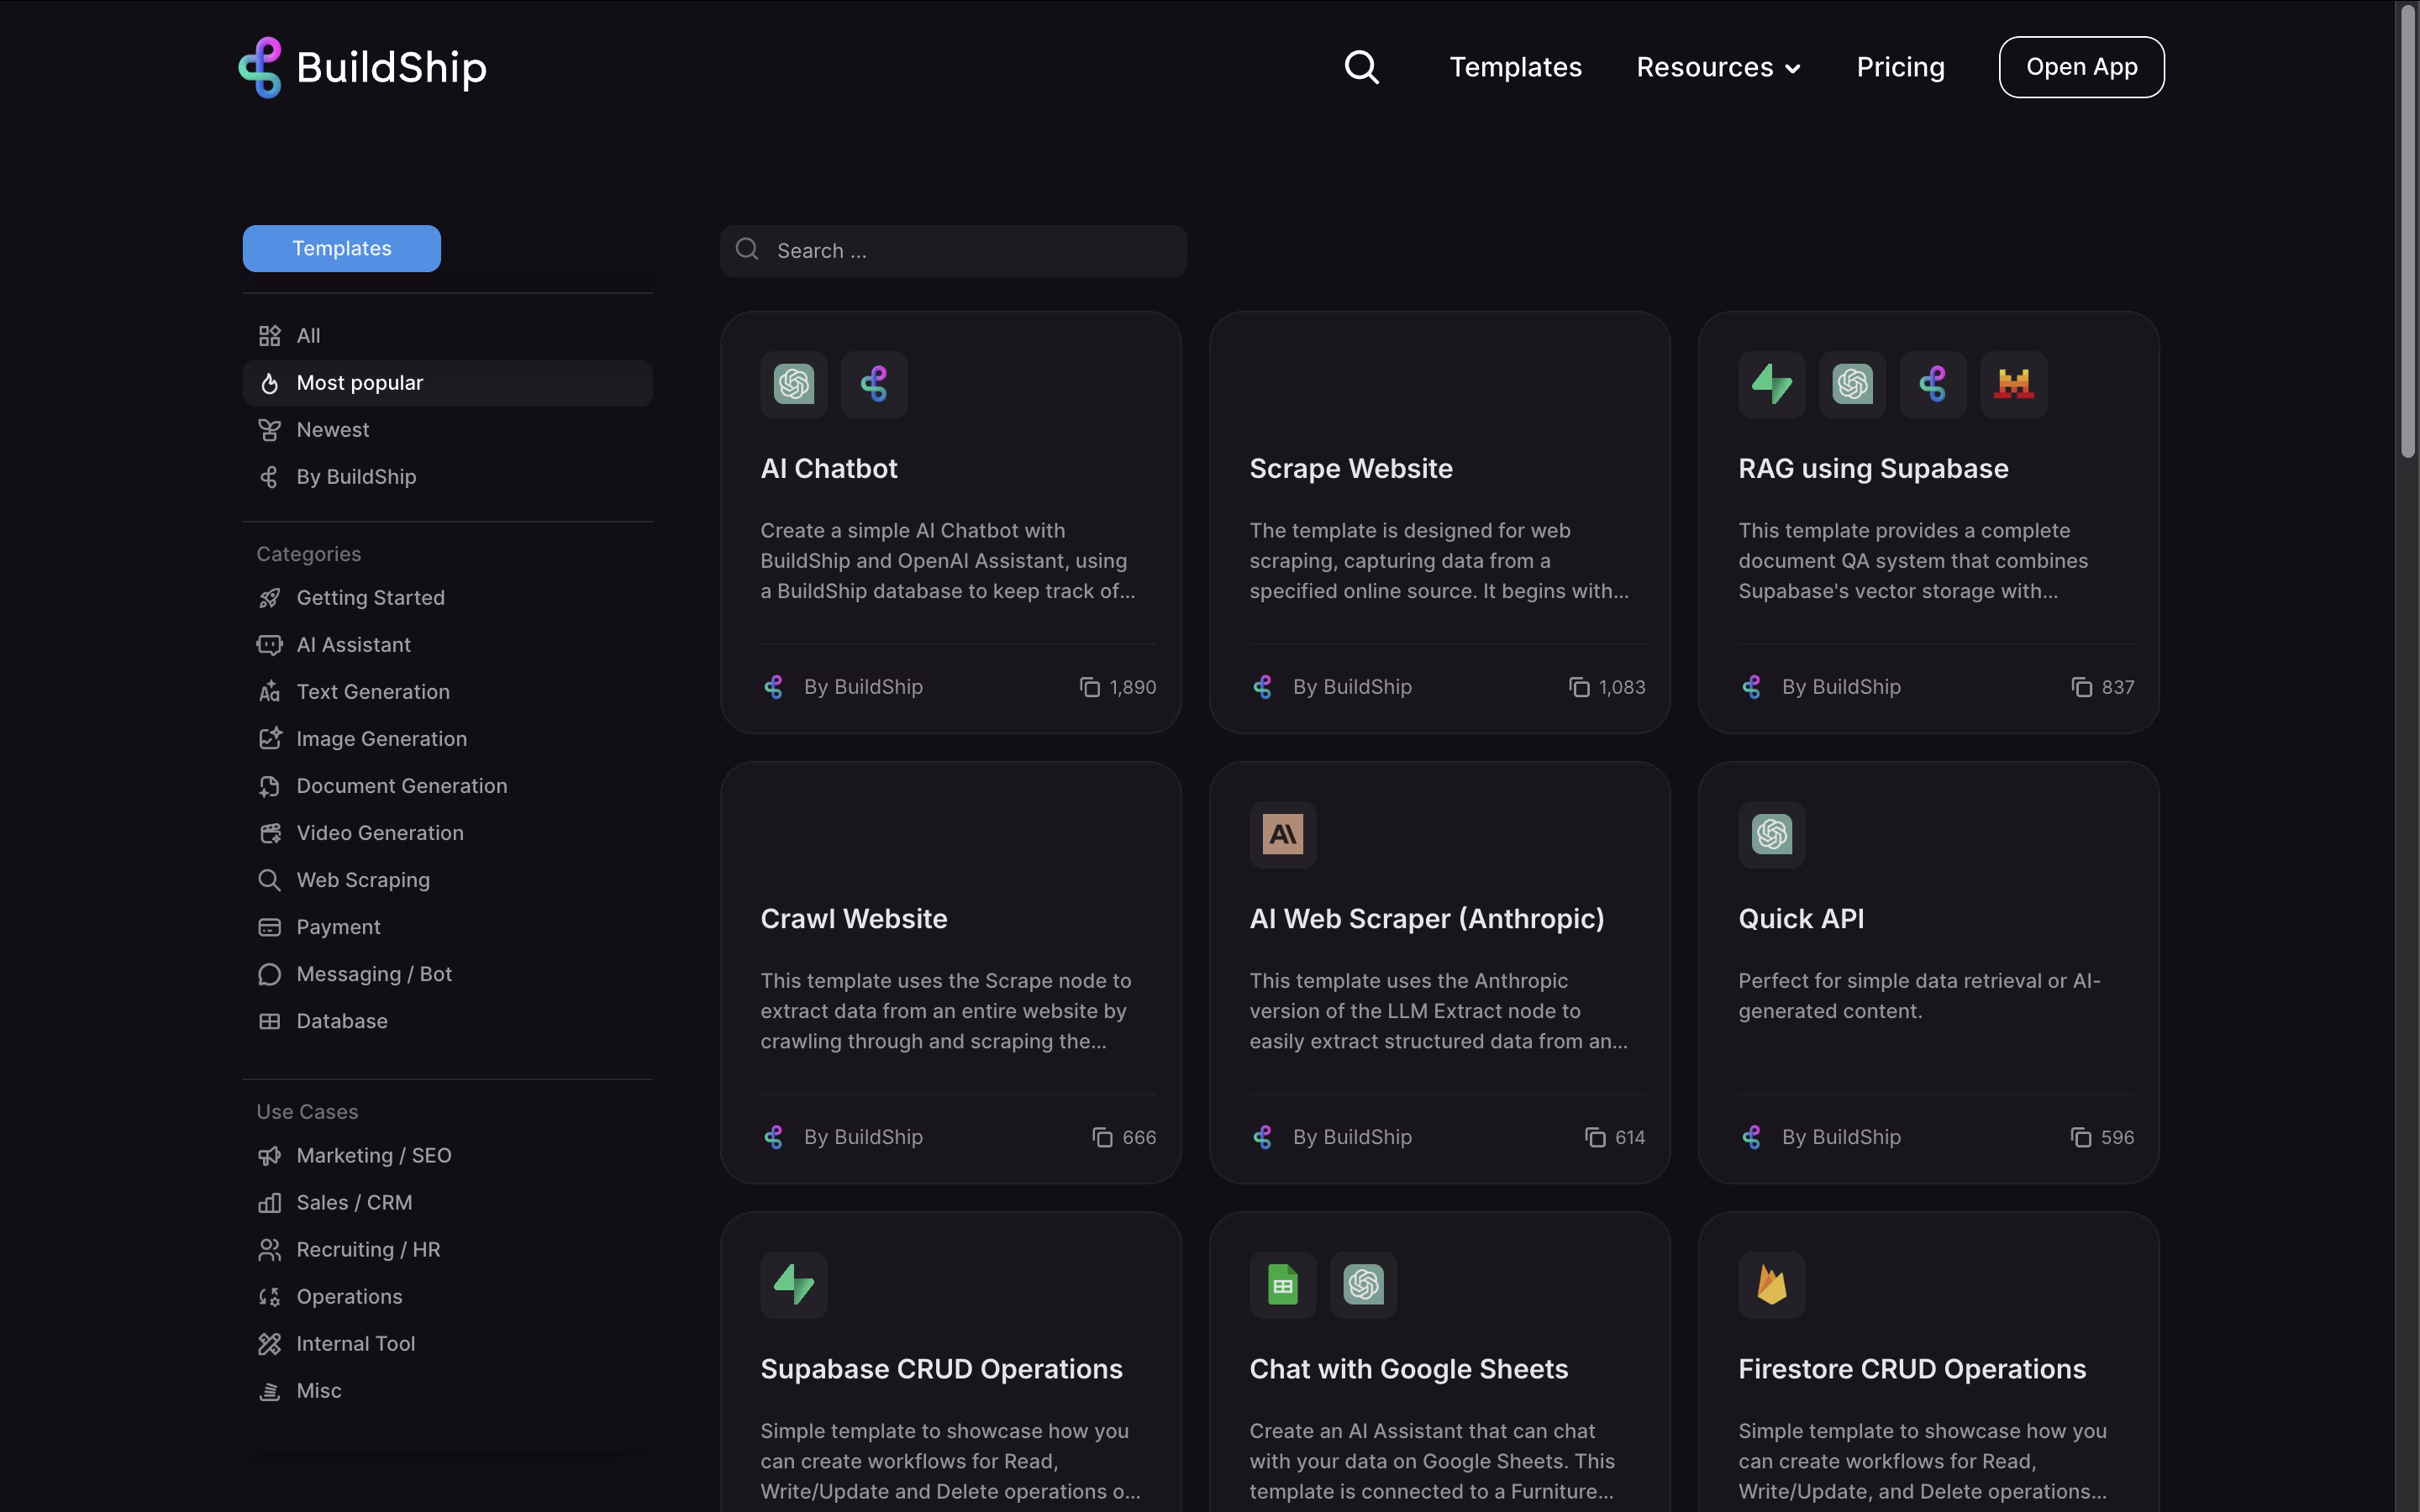Click the OpenAI icon on AI Chatbot card
Screen dimensions: 2420x1512
[794, 384]
